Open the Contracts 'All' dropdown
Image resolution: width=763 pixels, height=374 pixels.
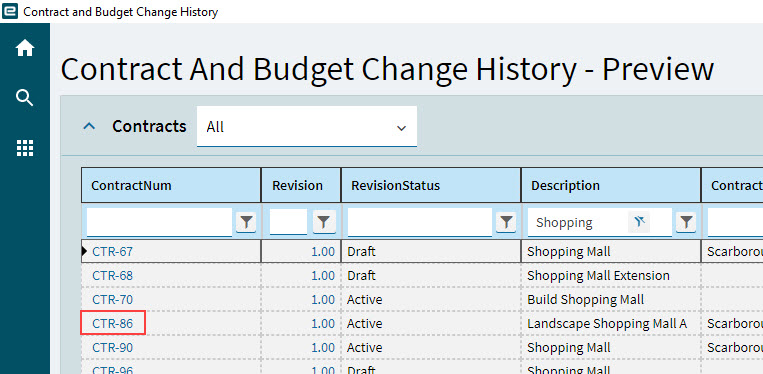pos(307,127)
